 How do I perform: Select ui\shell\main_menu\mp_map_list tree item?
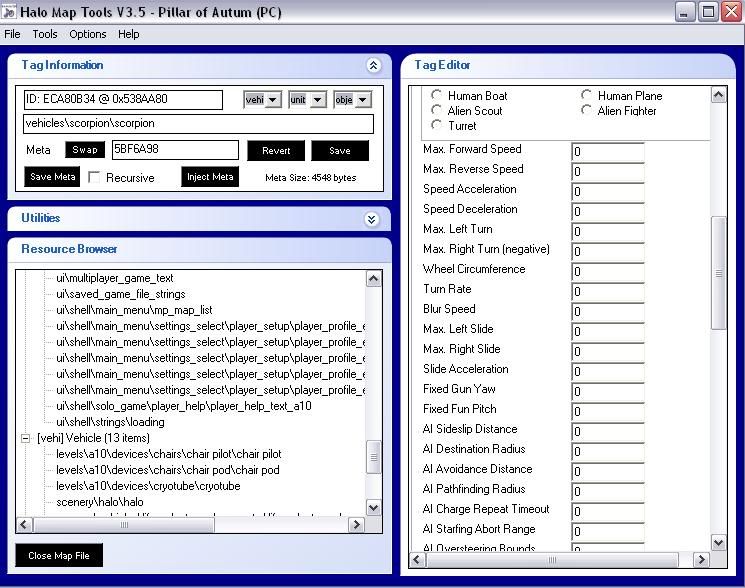coord(134,310)
